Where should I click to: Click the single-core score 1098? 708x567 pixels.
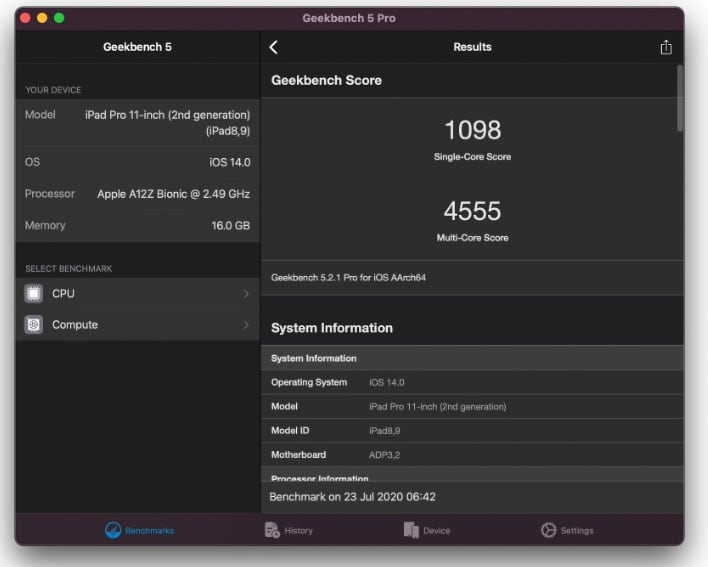(473, 130)
